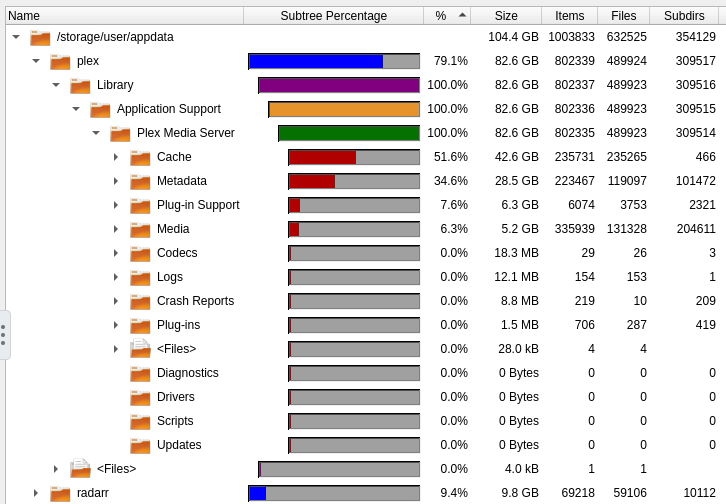Sort by the Size column header
Screen dimensions: 726x504
coord(506,16)
